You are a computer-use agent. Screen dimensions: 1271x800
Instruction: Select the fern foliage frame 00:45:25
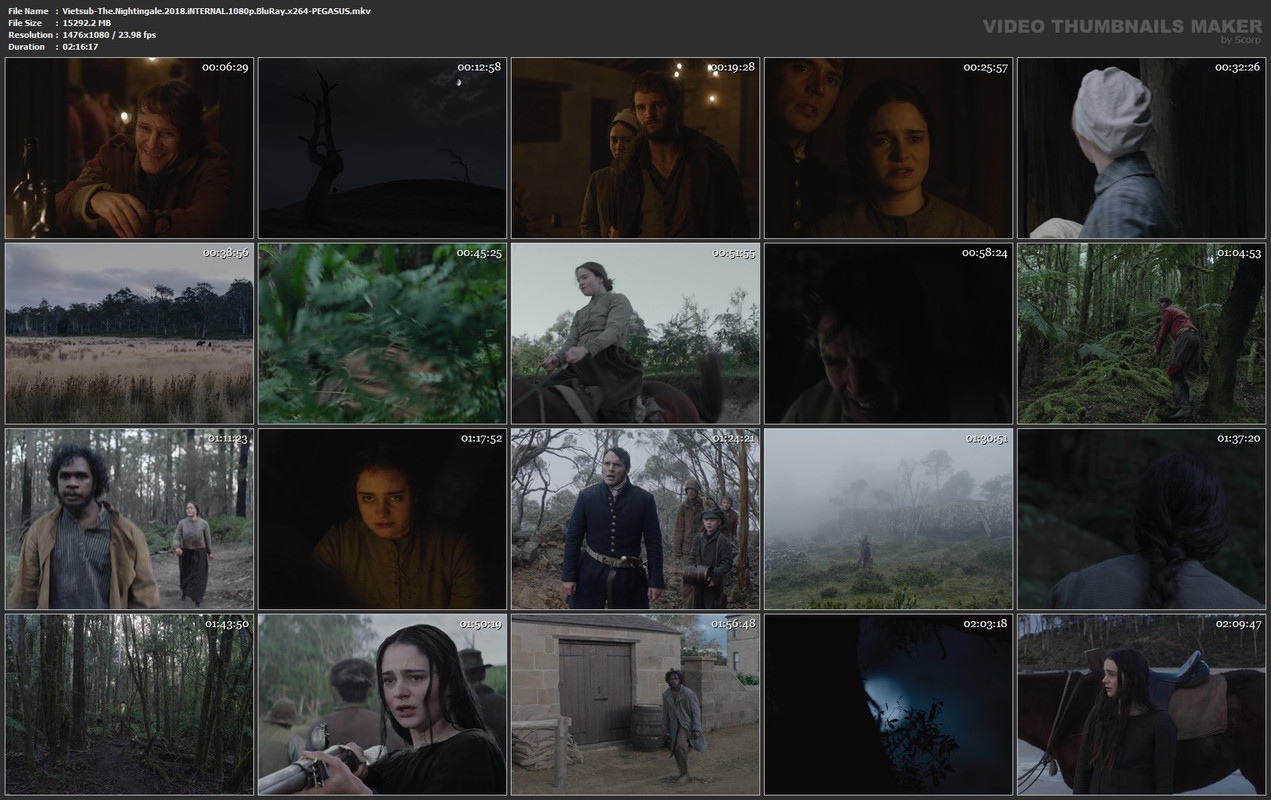382,334
